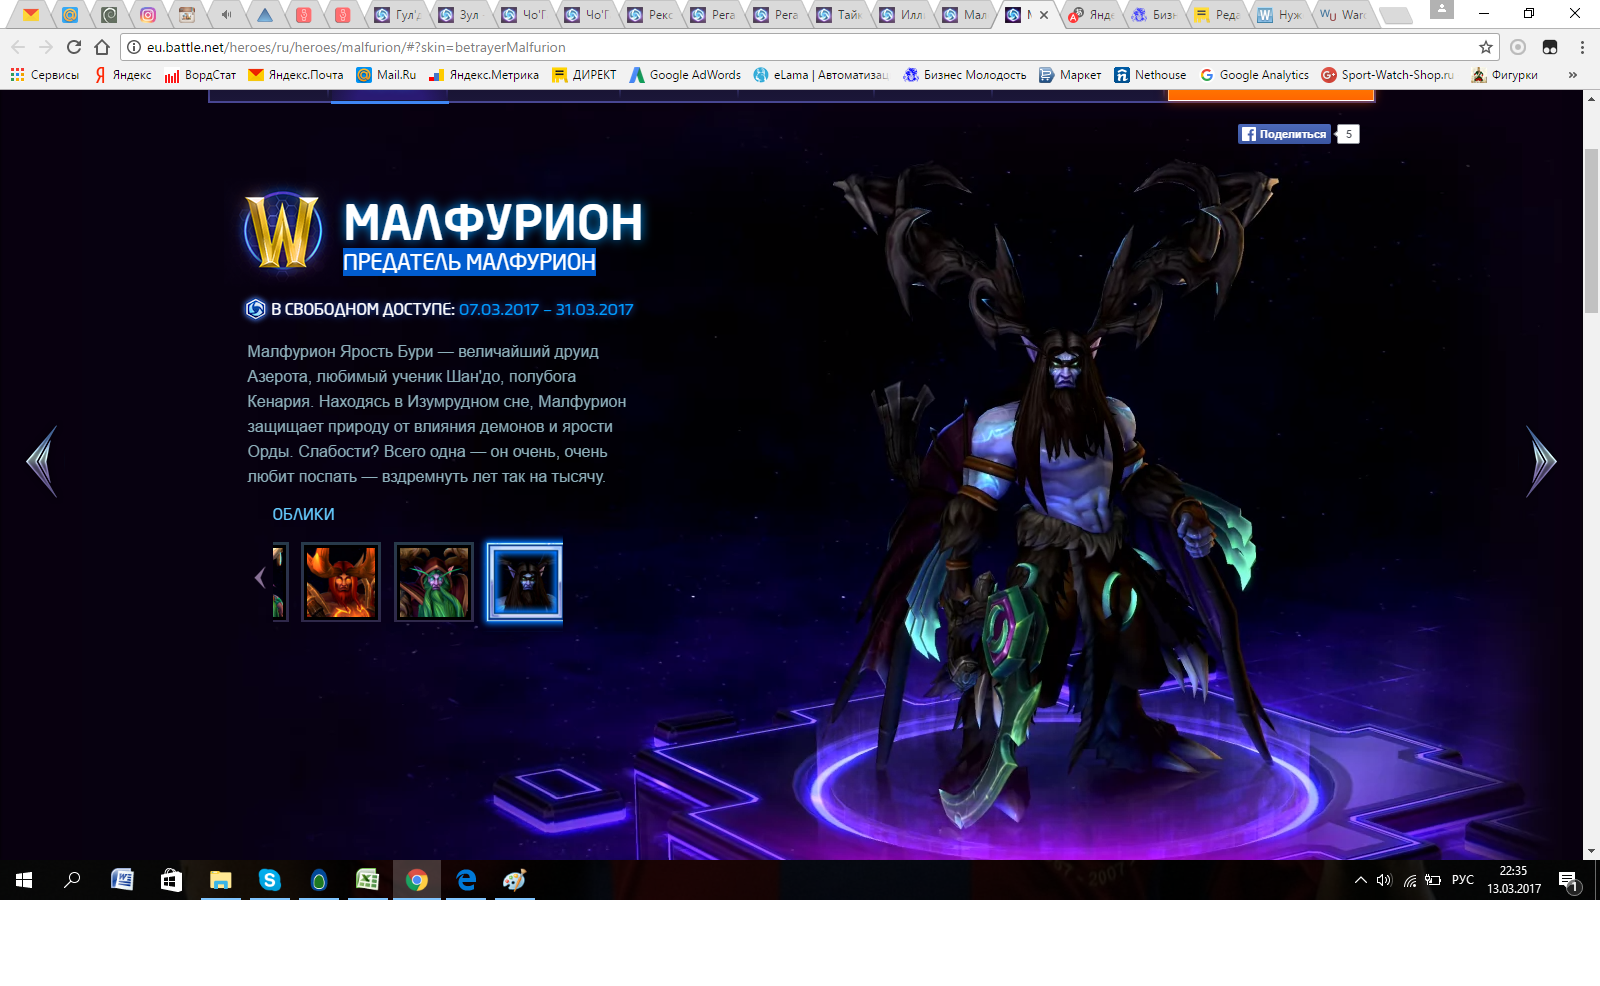The image size is (1600, 986).
Task: Open the Яндекс.Почта bookmark
Action: pyautogui.click(x=296, y=75)
